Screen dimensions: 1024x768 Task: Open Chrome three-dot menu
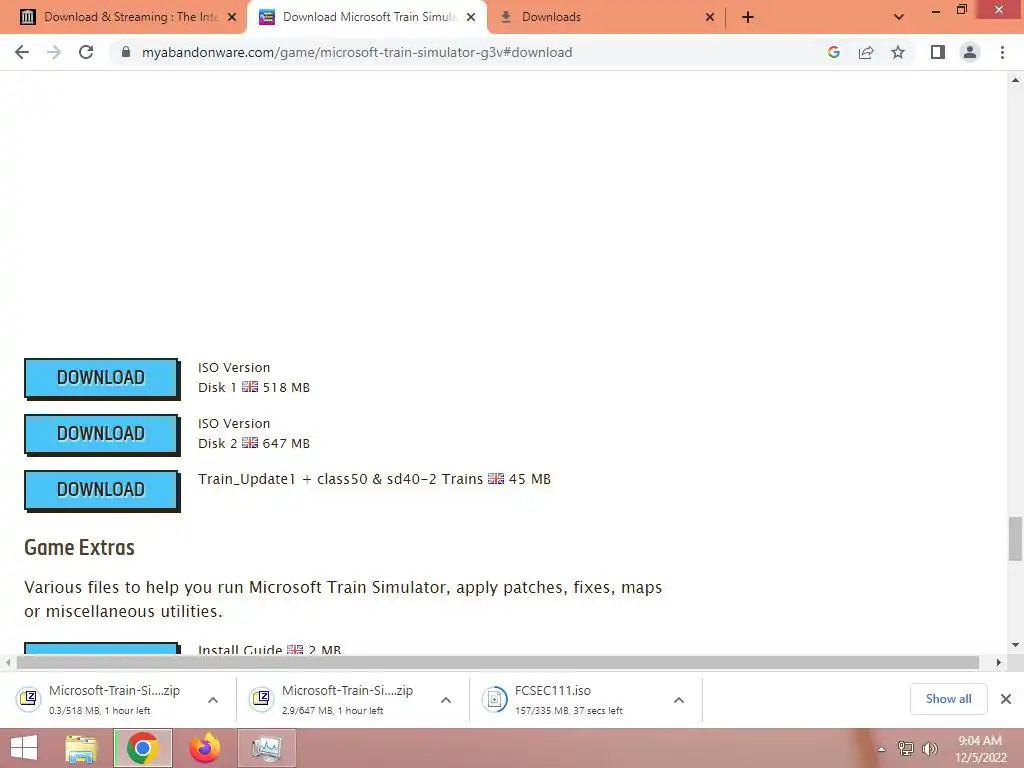click(x=1002, y=52)
